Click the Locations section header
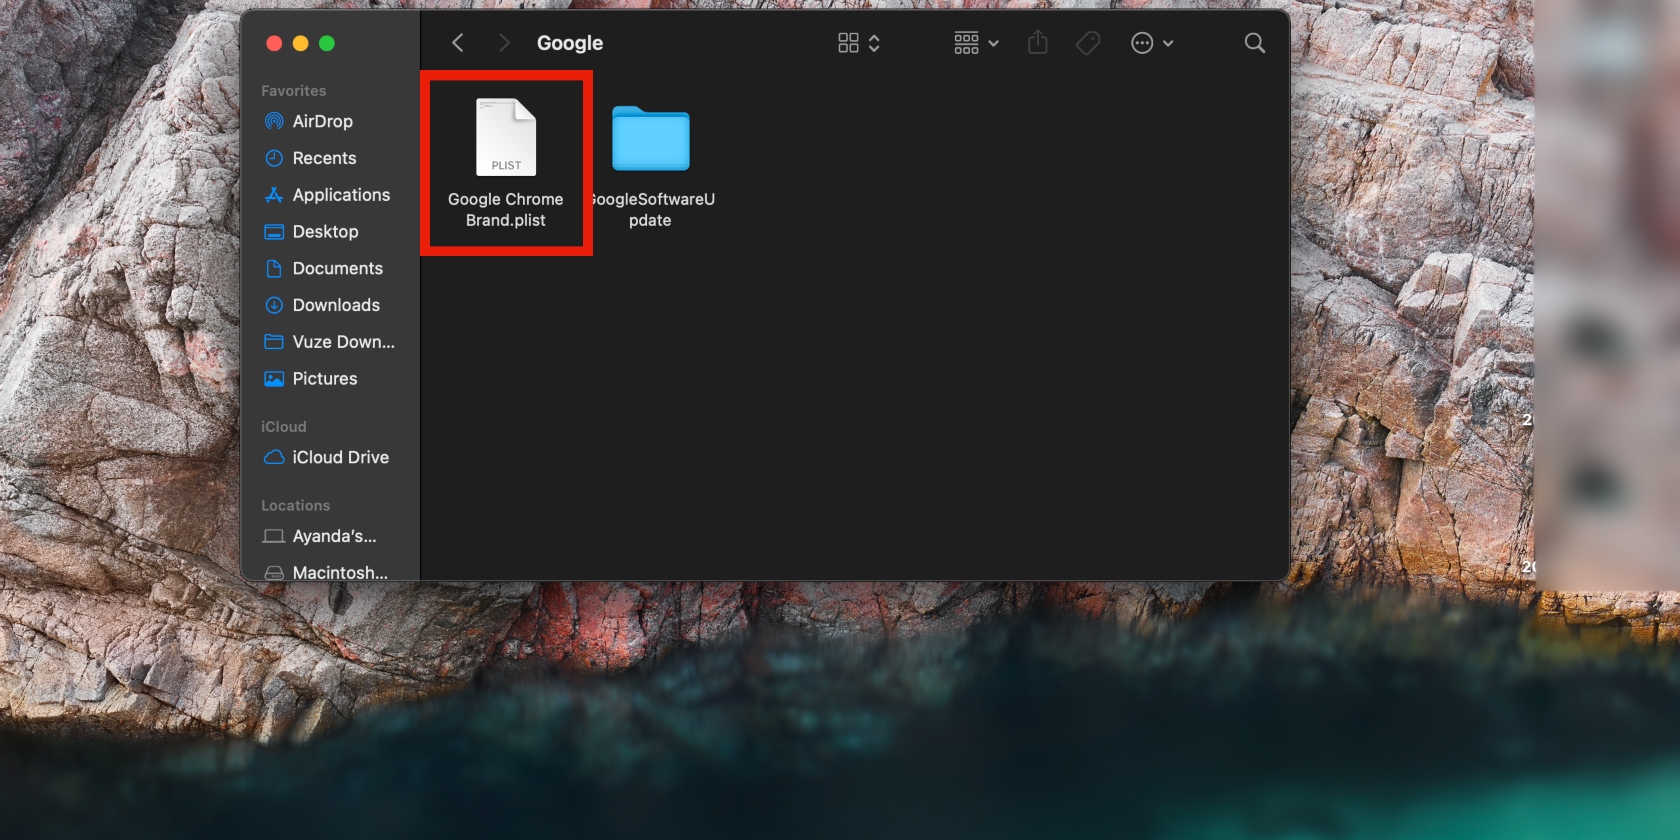The height and width of the screenshot is (840, 1680). [296, 506]
